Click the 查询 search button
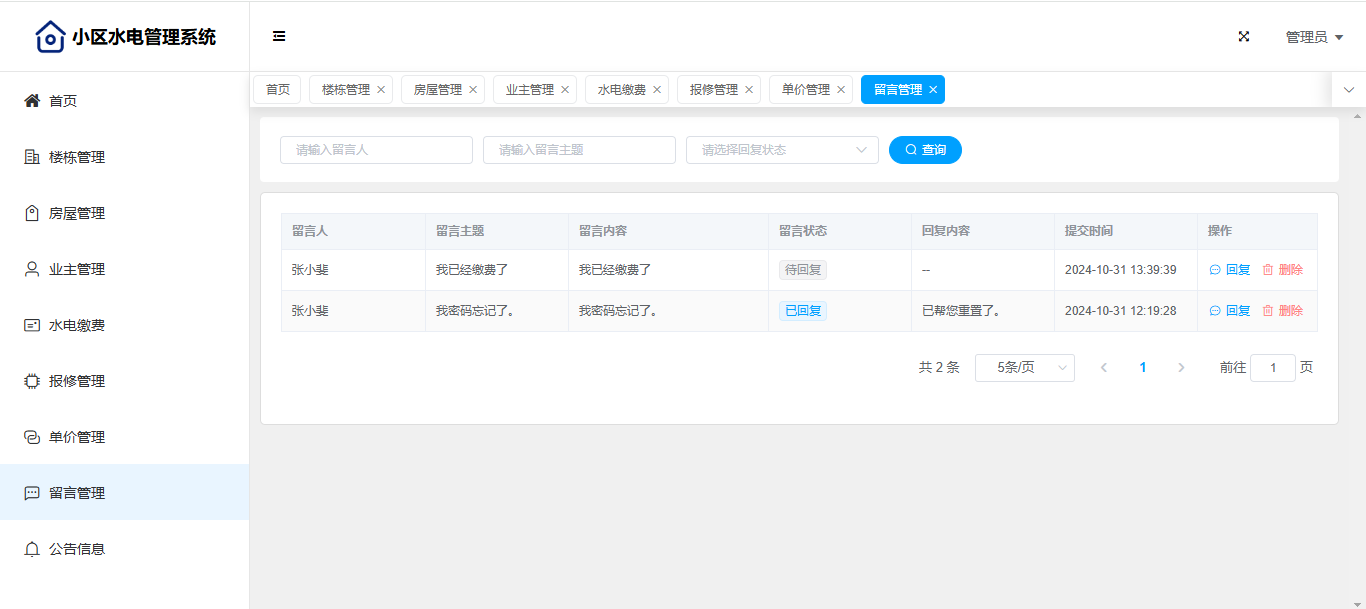Viewport: 1366px width, 609px height. (925, 150)
